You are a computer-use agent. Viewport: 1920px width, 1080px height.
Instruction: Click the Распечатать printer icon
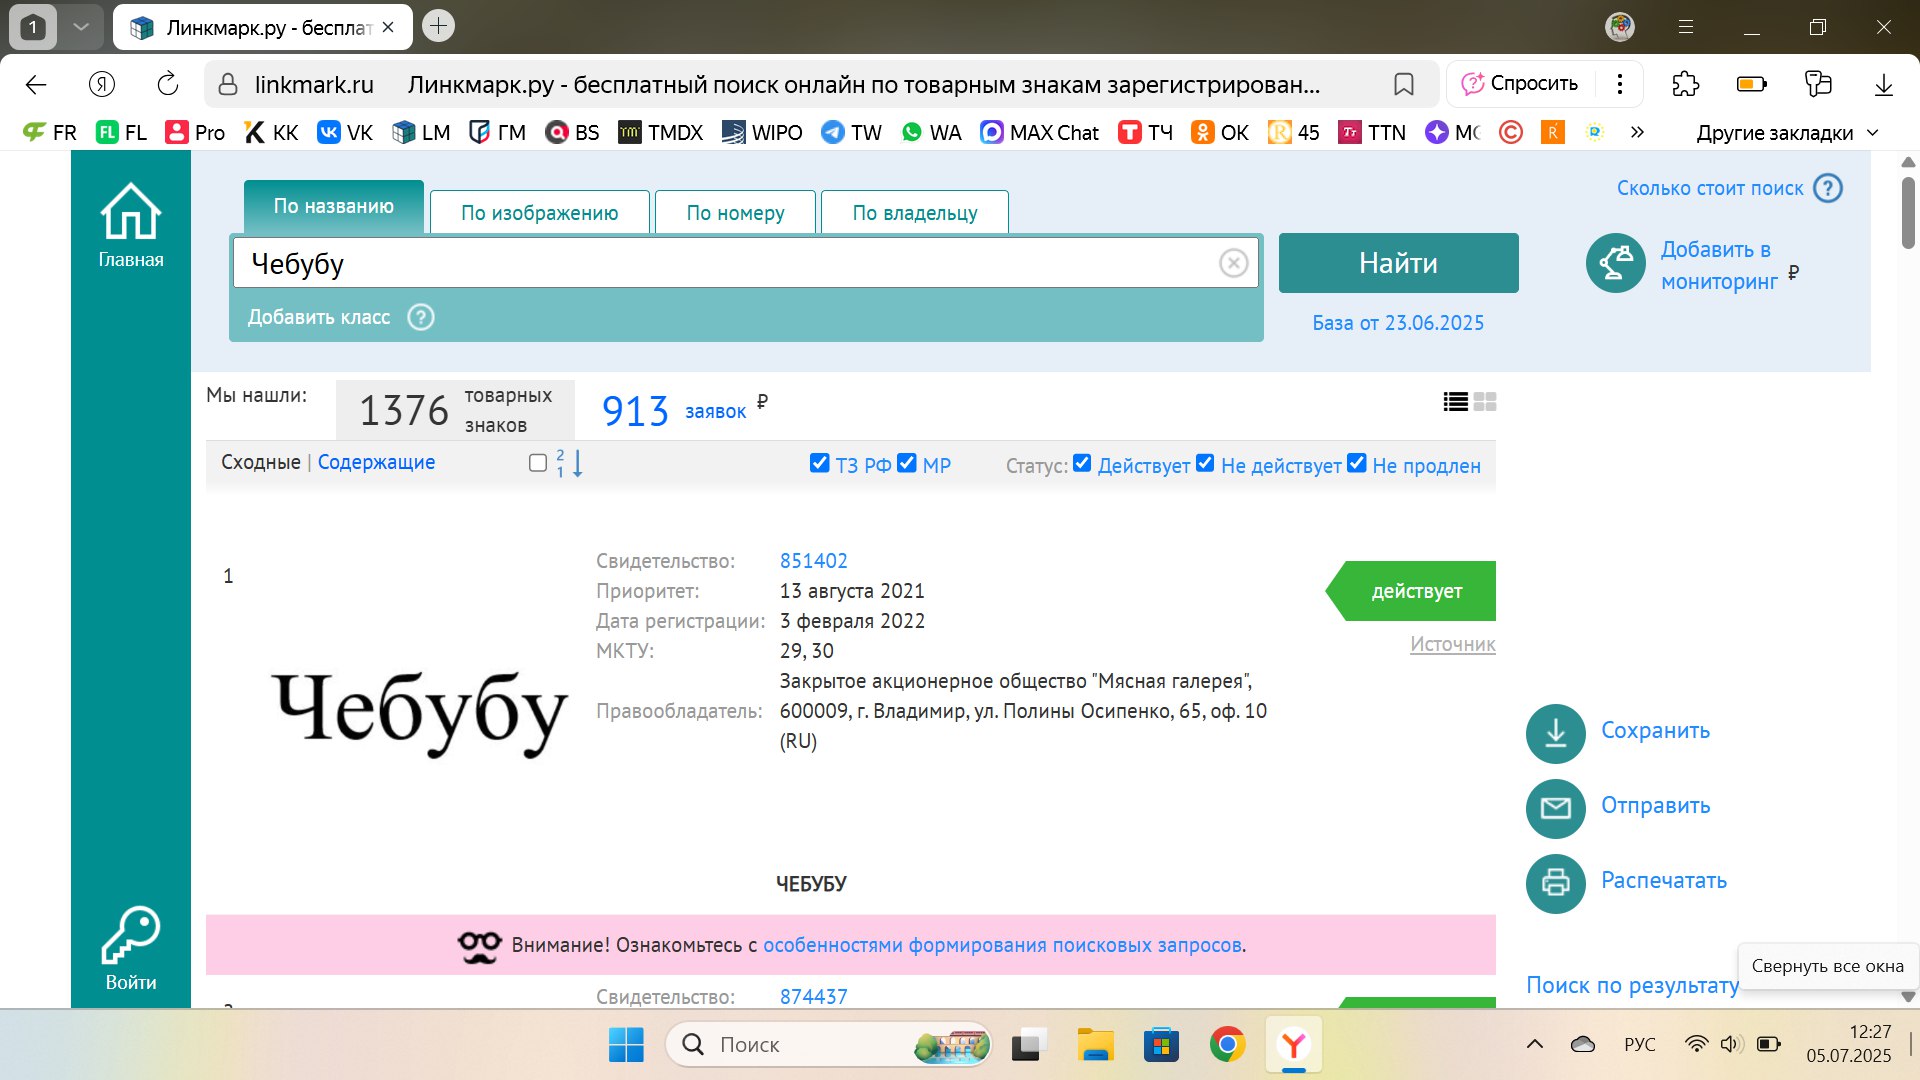pyautogui.click(x=1555, y=883)
